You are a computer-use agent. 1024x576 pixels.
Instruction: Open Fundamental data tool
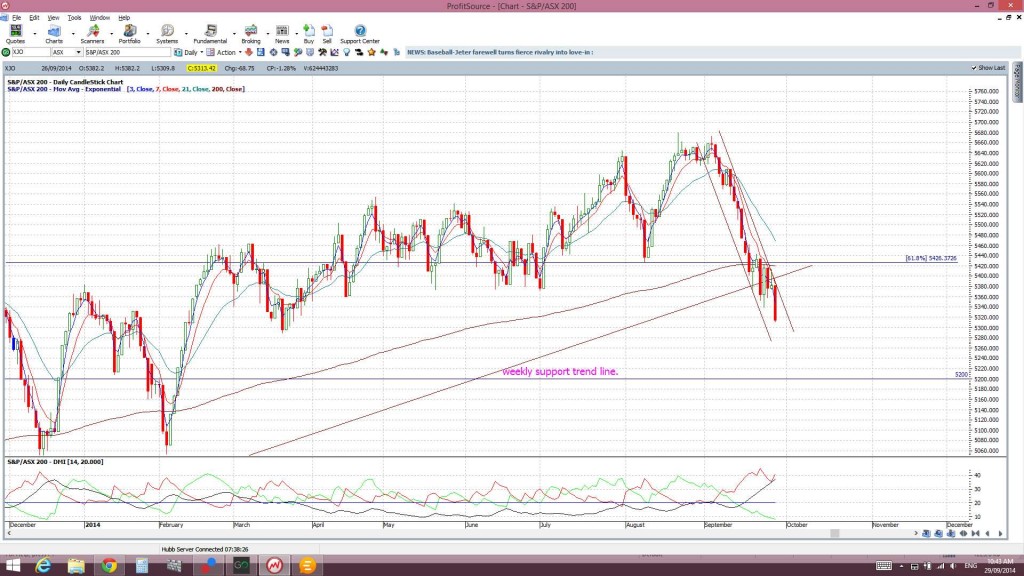tap(210, 34)
